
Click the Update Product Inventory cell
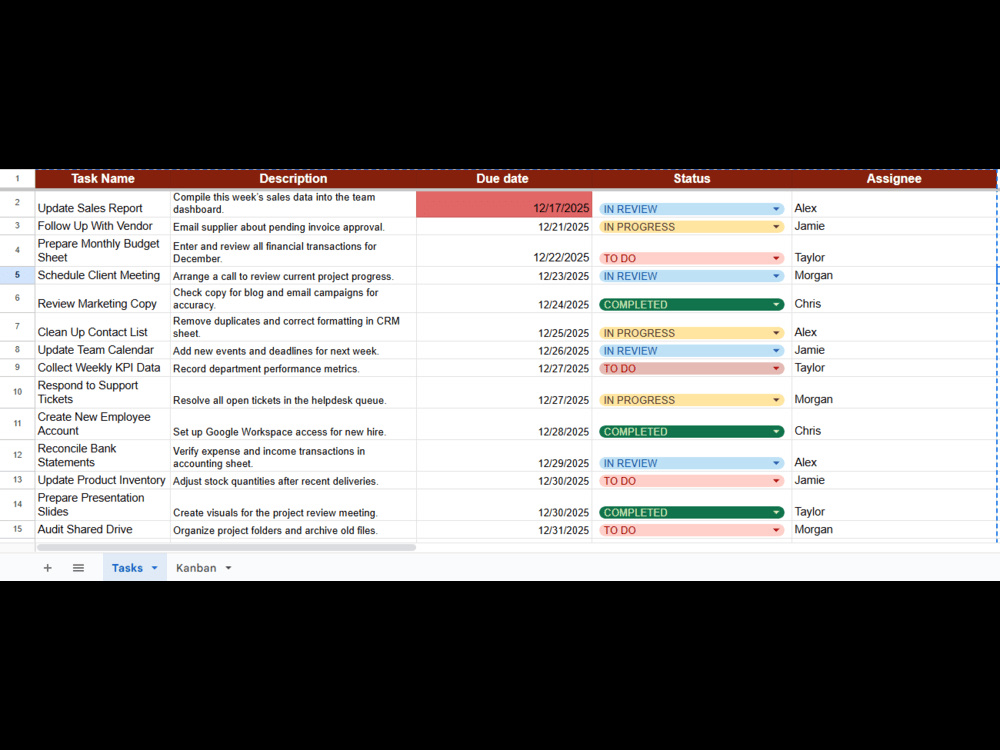click(x=103, y=480)
